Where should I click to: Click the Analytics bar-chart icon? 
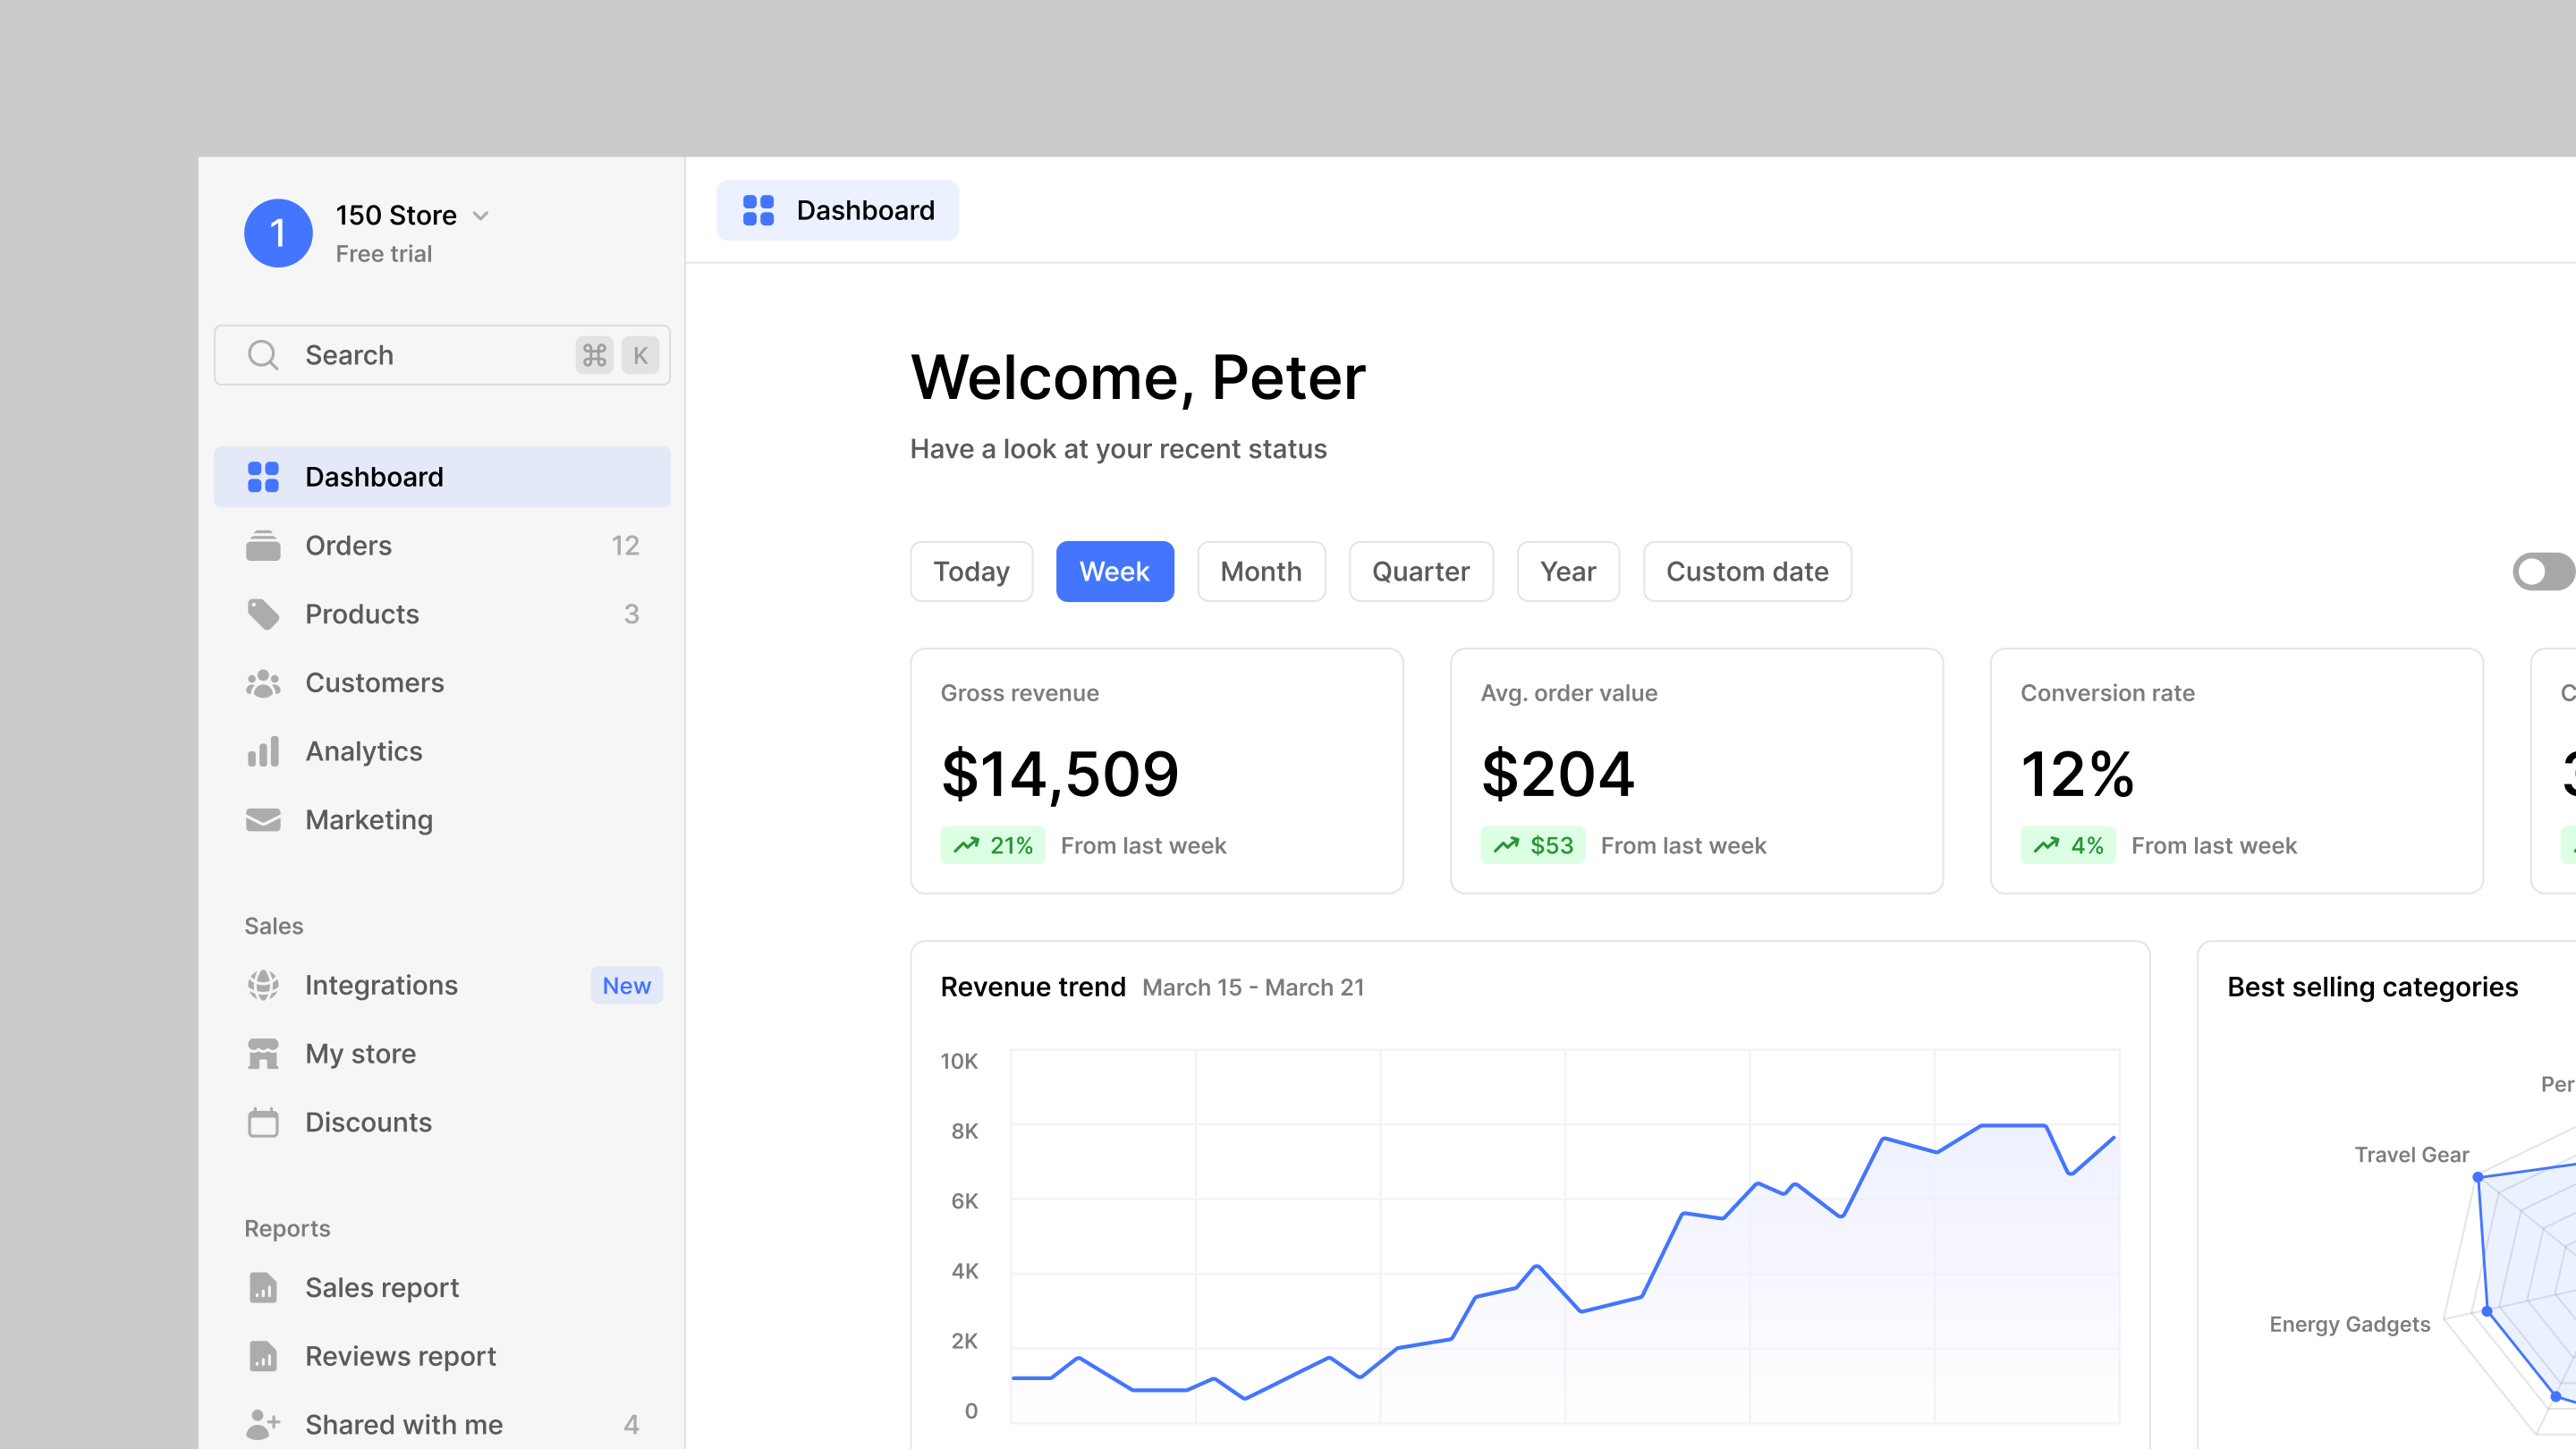[262, 751]
